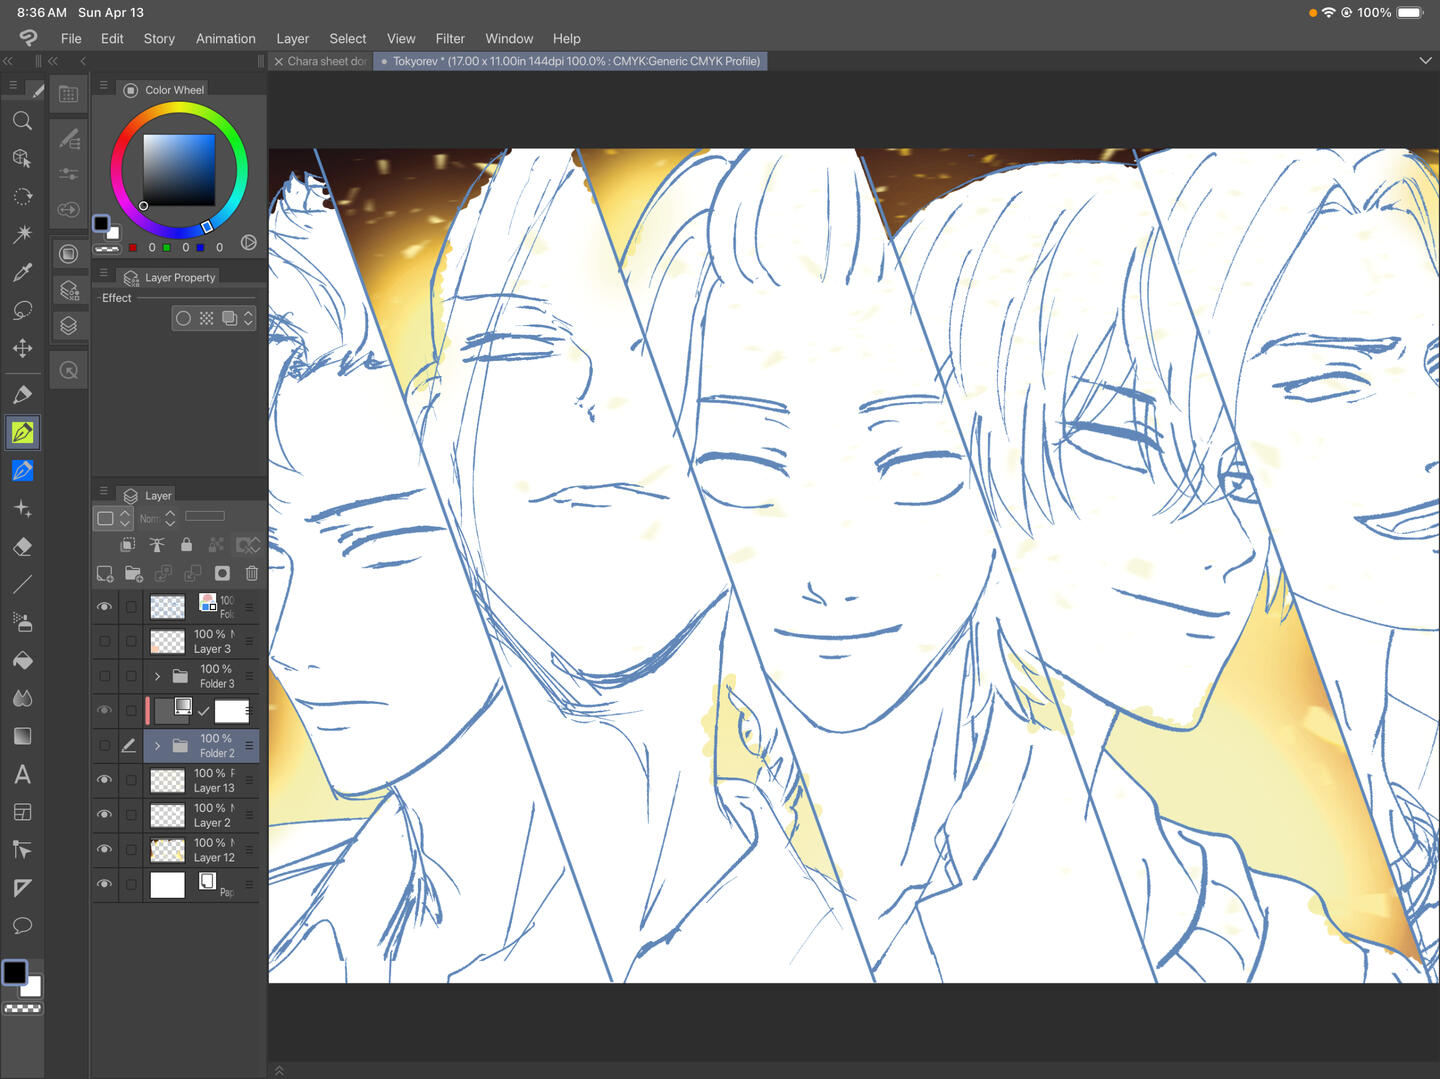
Task: Select the Layer 2 thumbnail
Action: pyautogui.click(x=167, y=815)
